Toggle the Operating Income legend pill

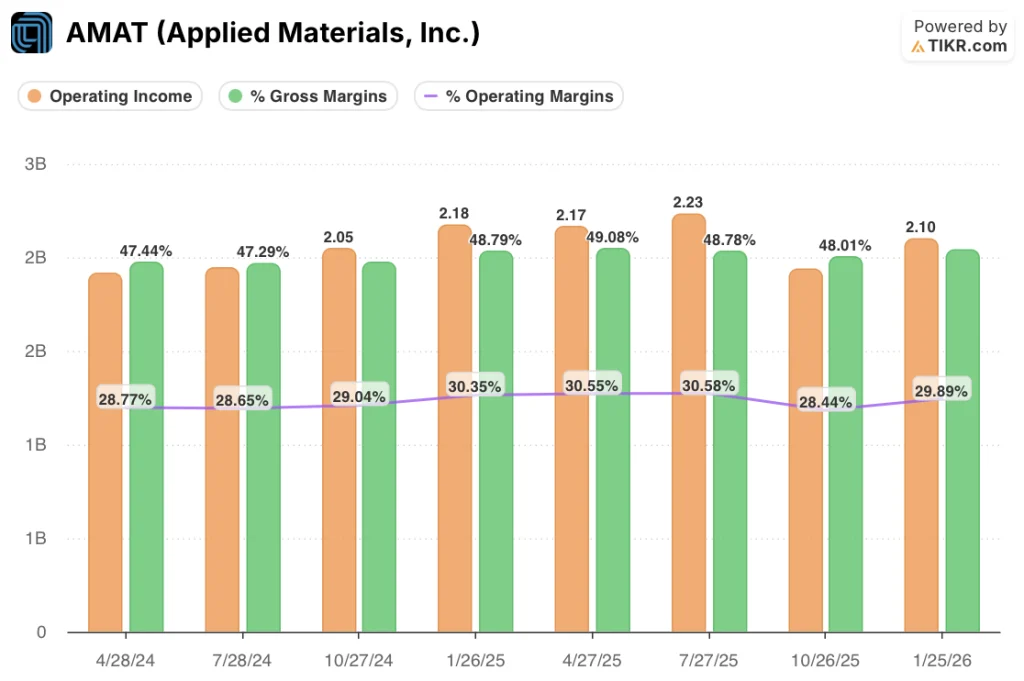(110, 96)
